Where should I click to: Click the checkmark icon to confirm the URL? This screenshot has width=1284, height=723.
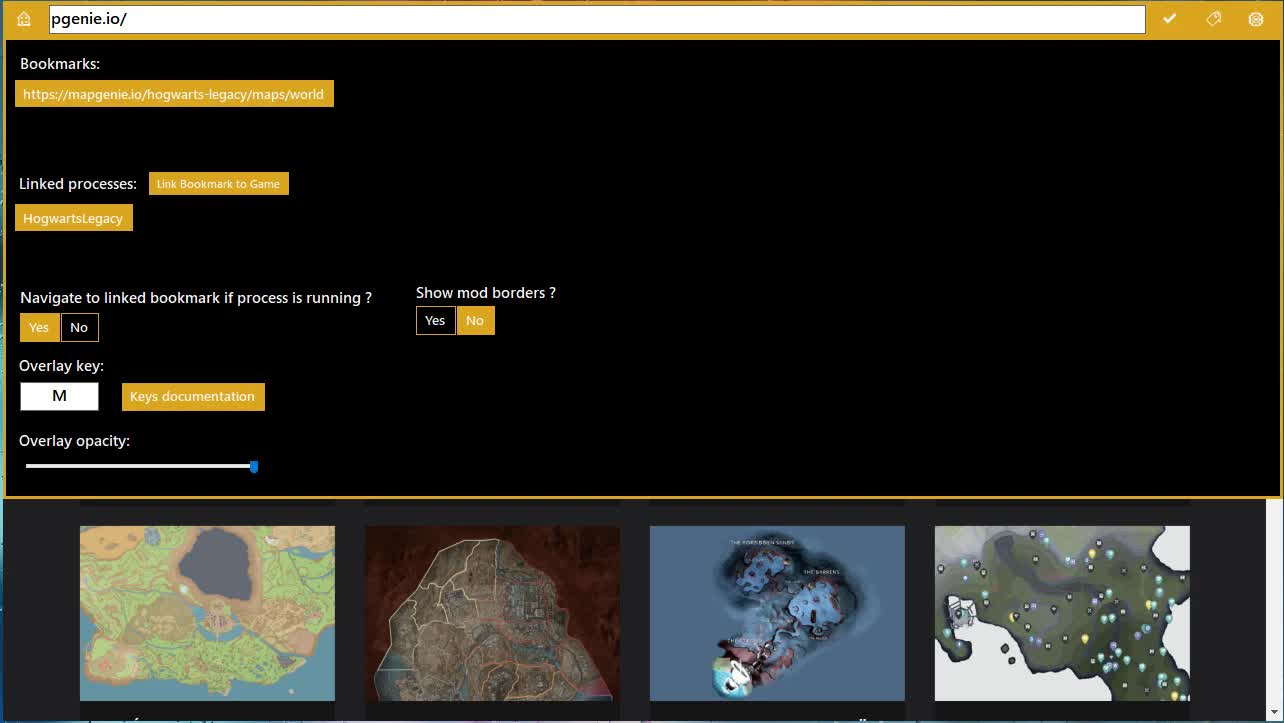click(x=1169, y=19)
